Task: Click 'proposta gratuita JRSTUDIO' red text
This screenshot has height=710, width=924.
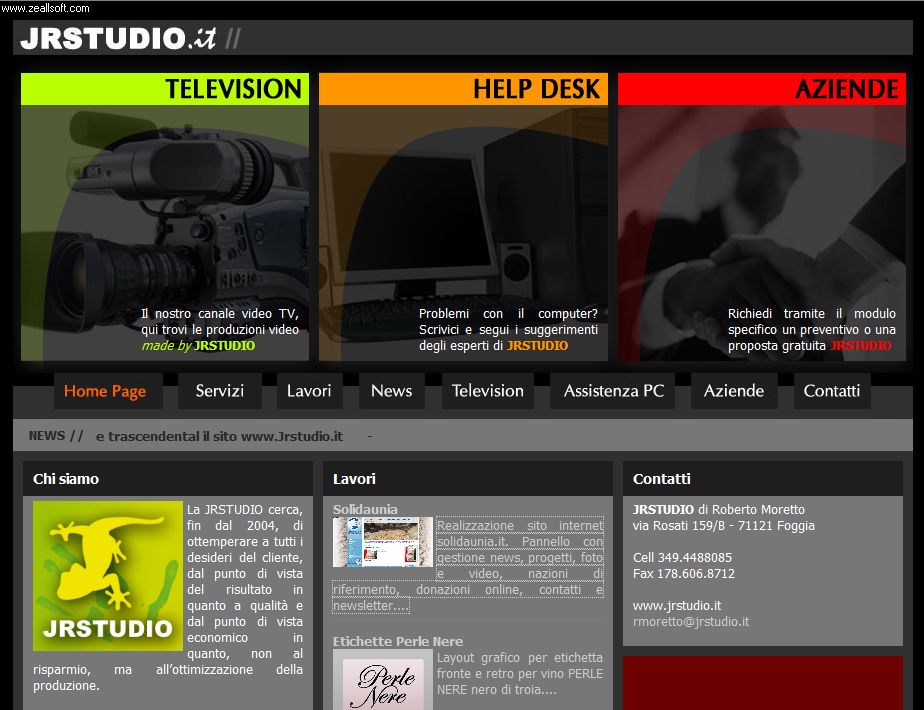Action: pos(810,346)
